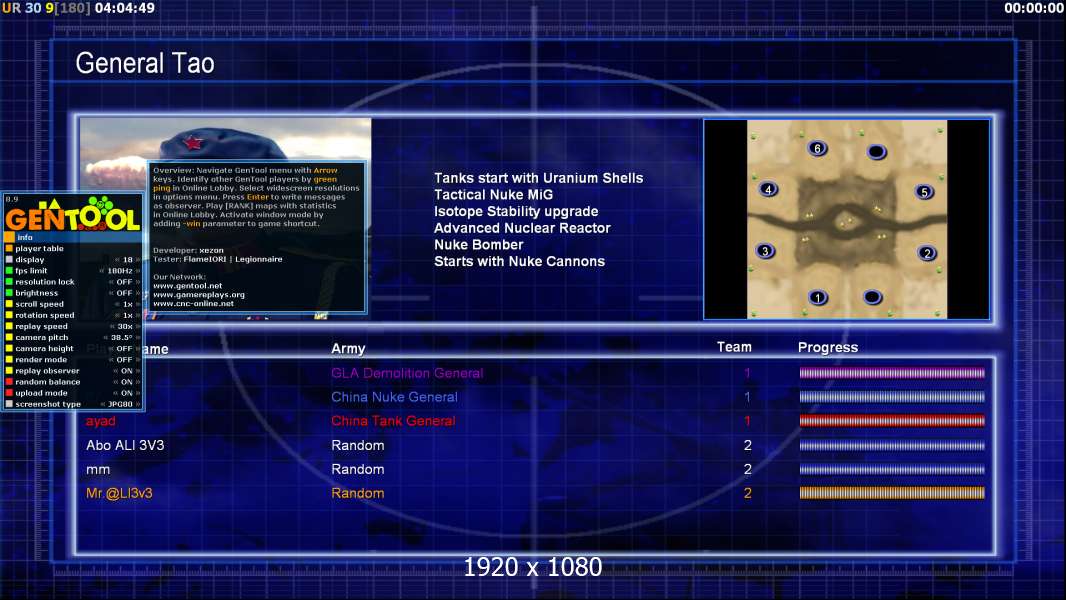Click the unnumbered start marker beside position 6
1066x600 pixels.
[x=877, y=152]
